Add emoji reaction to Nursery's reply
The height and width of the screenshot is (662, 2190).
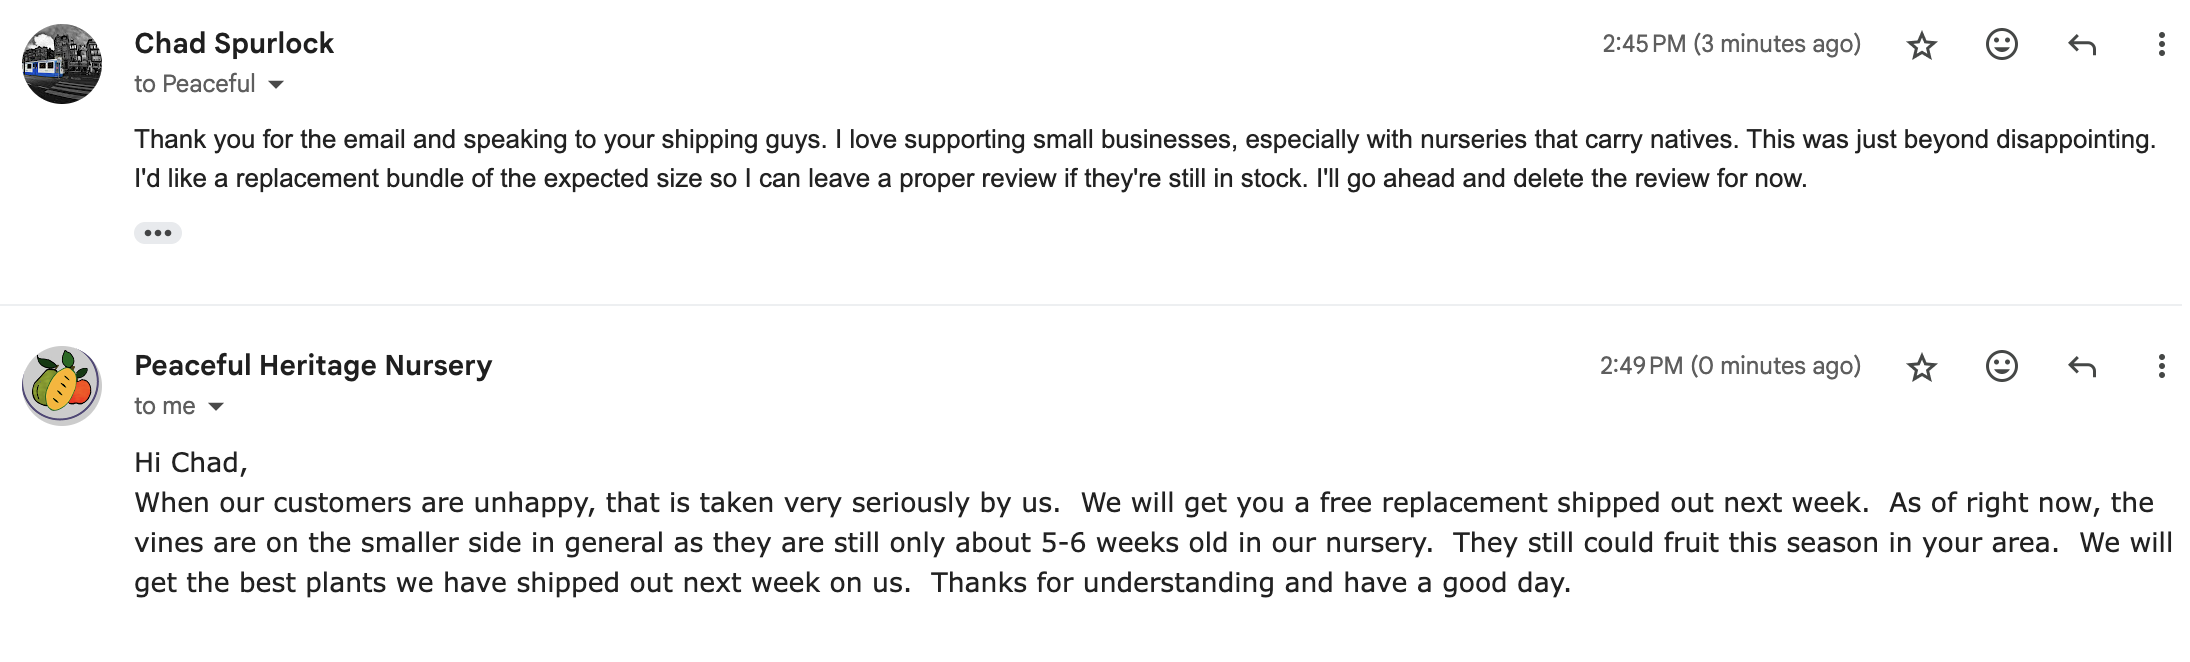pos(2001,366)
